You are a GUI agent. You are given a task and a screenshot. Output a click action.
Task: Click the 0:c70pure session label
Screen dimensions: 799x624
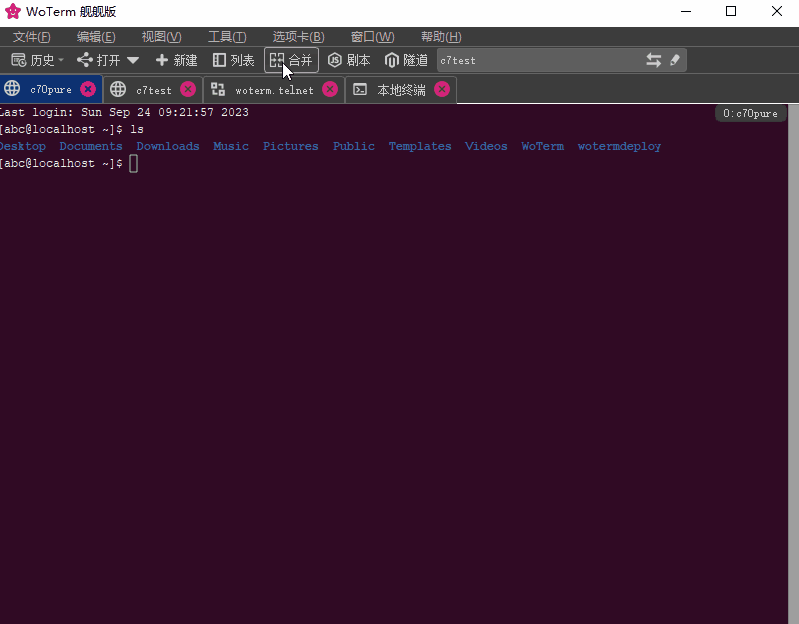(750, 113)
